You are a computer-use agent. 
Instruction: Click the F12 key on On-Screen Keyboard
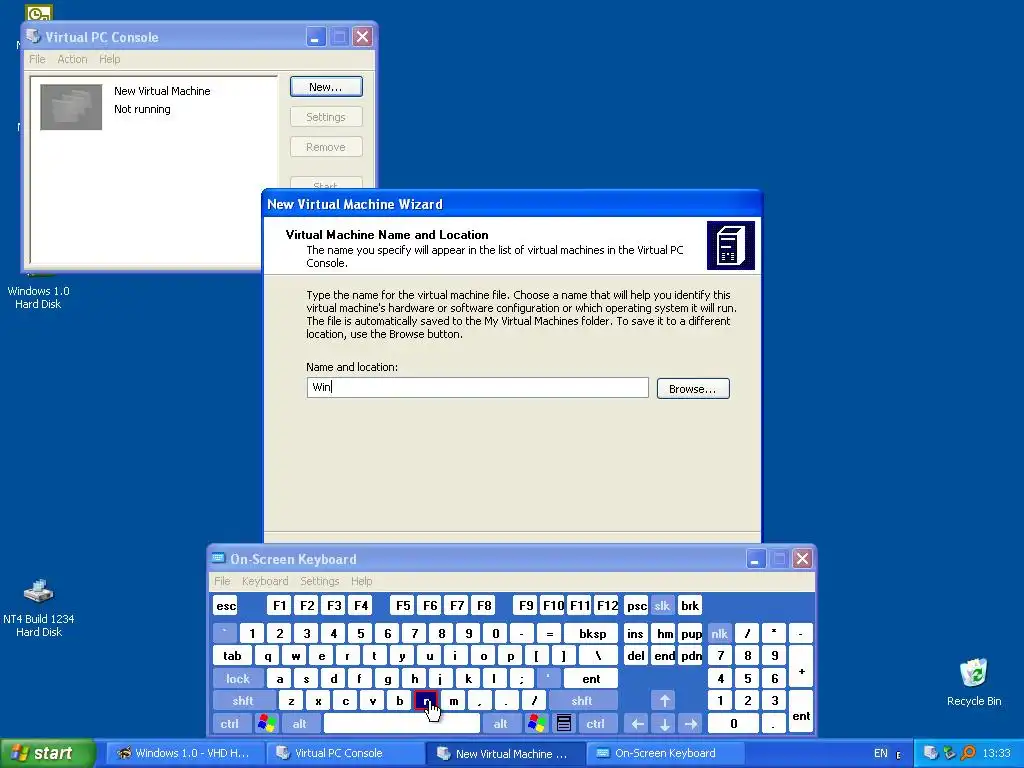(607, 605)
